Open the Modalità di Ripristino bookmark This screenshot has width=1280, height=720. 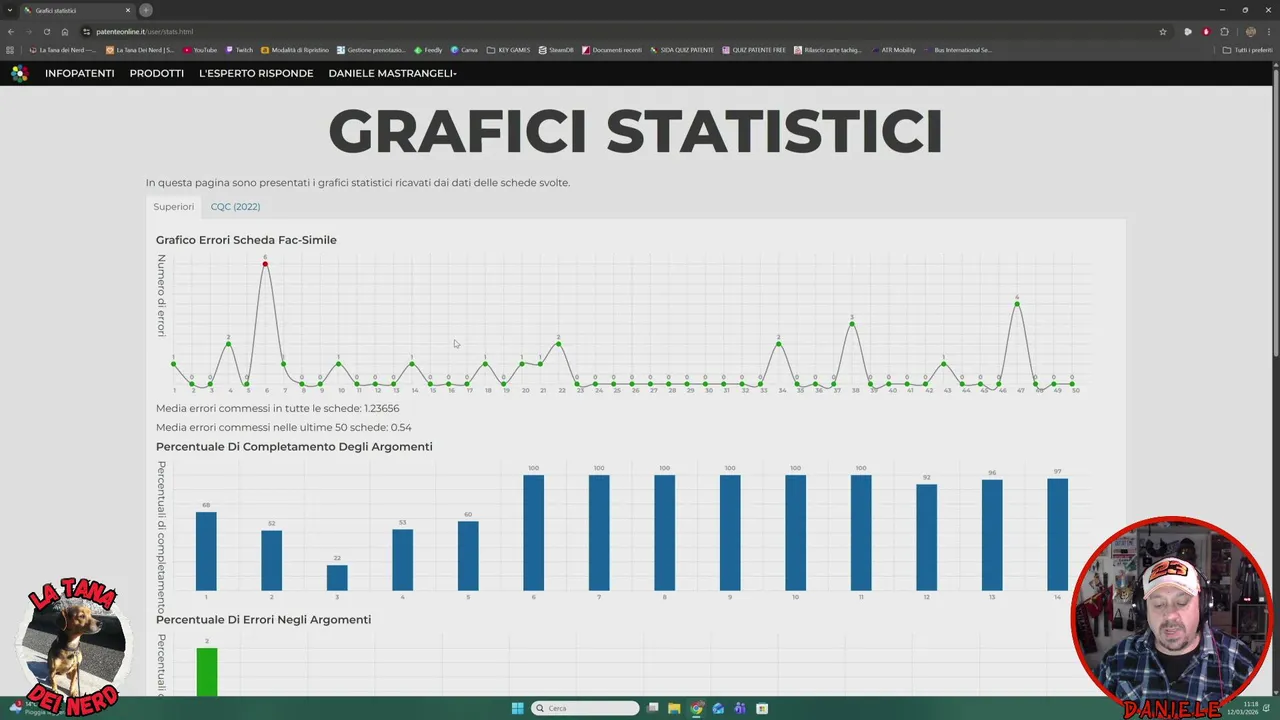(295, 50)
